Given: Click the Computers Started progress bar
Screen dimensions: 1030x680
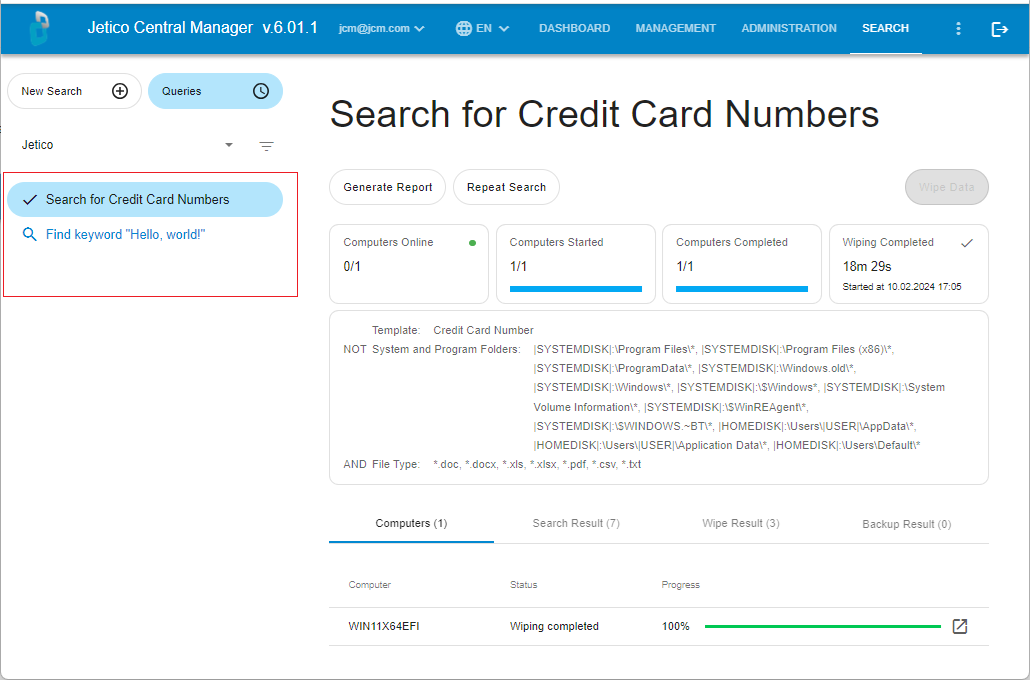Looking at the screenshot, I should coord(576,289).
